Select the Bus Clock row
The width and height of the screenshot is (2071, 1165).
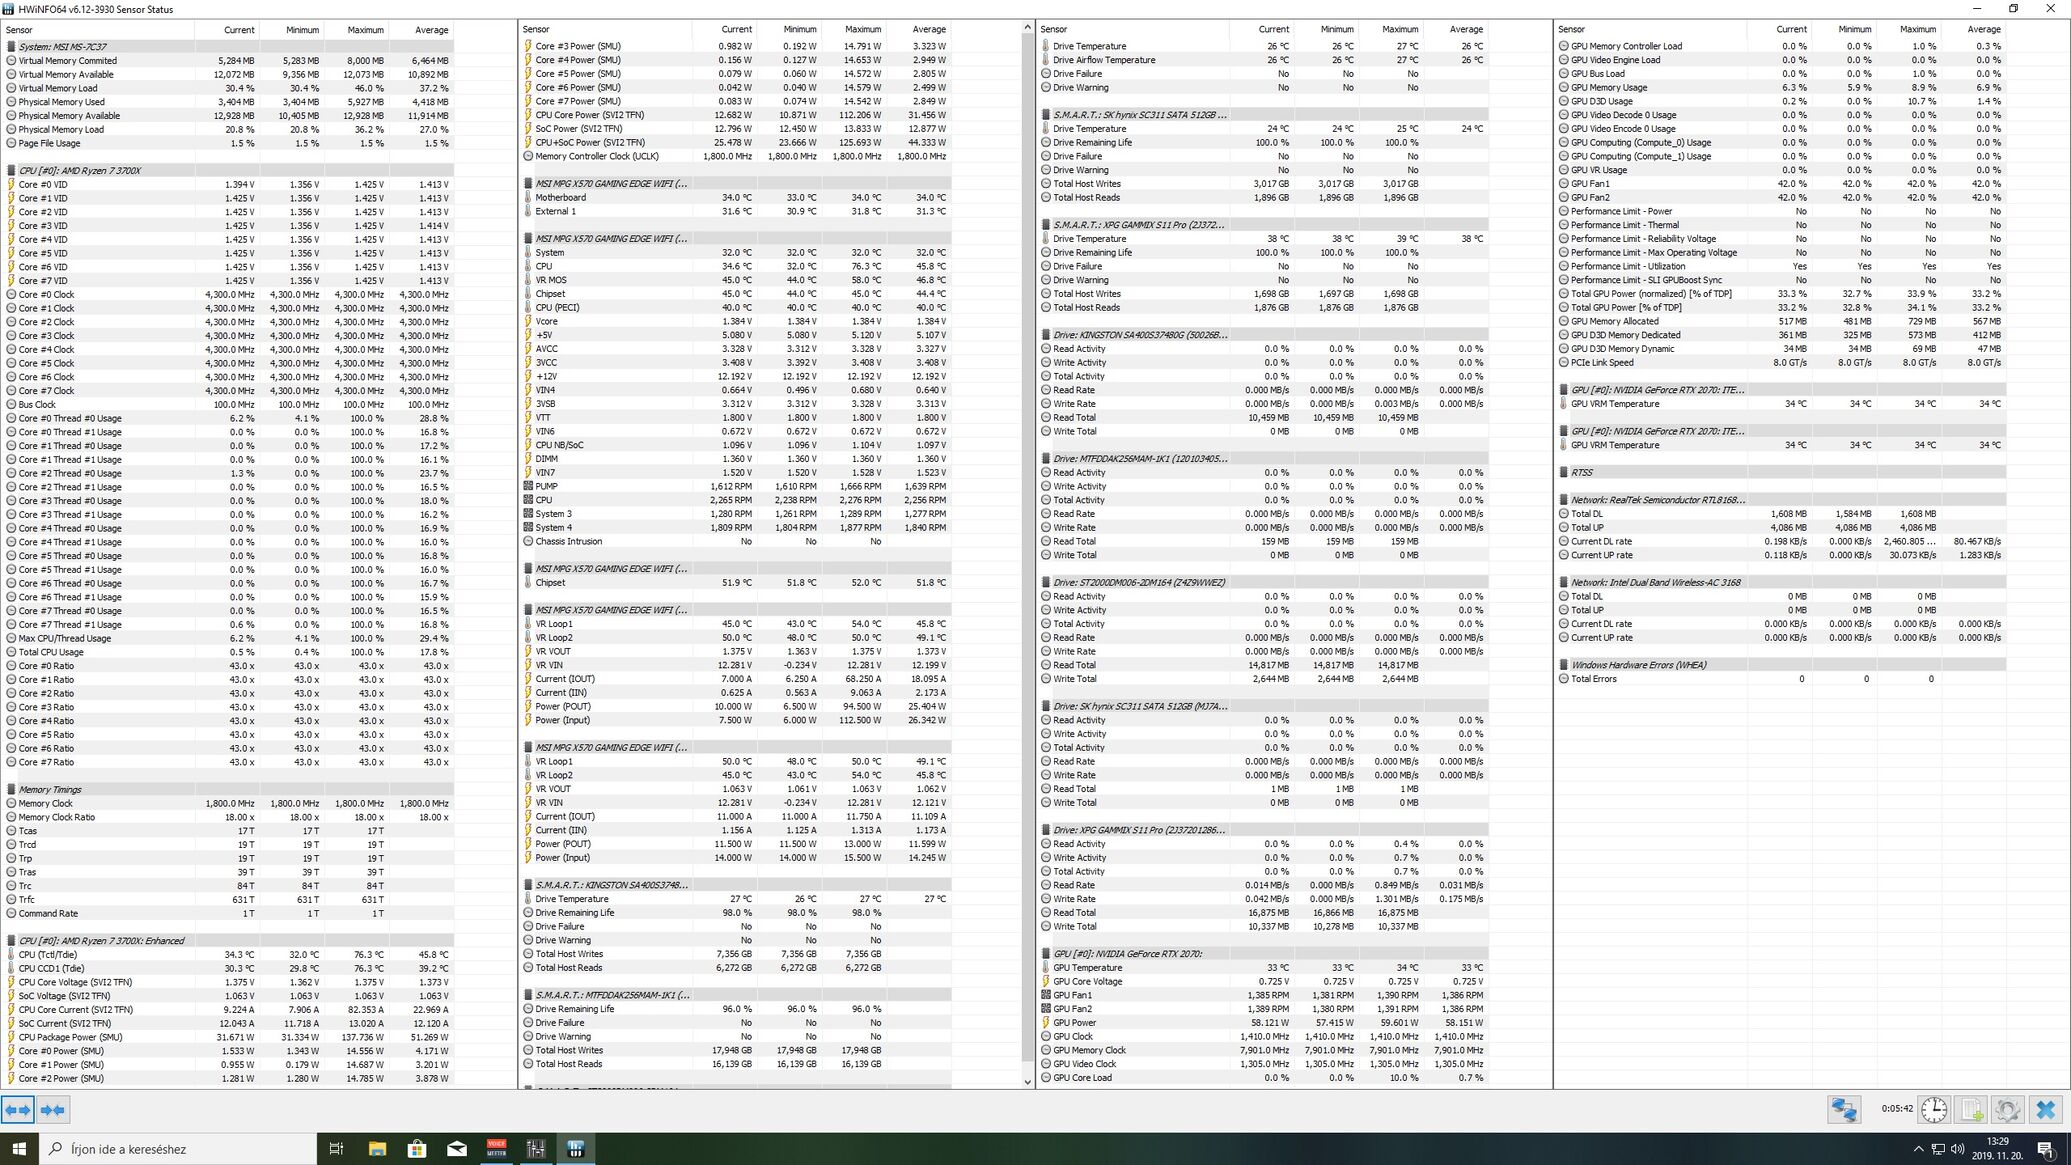[229, 405]
